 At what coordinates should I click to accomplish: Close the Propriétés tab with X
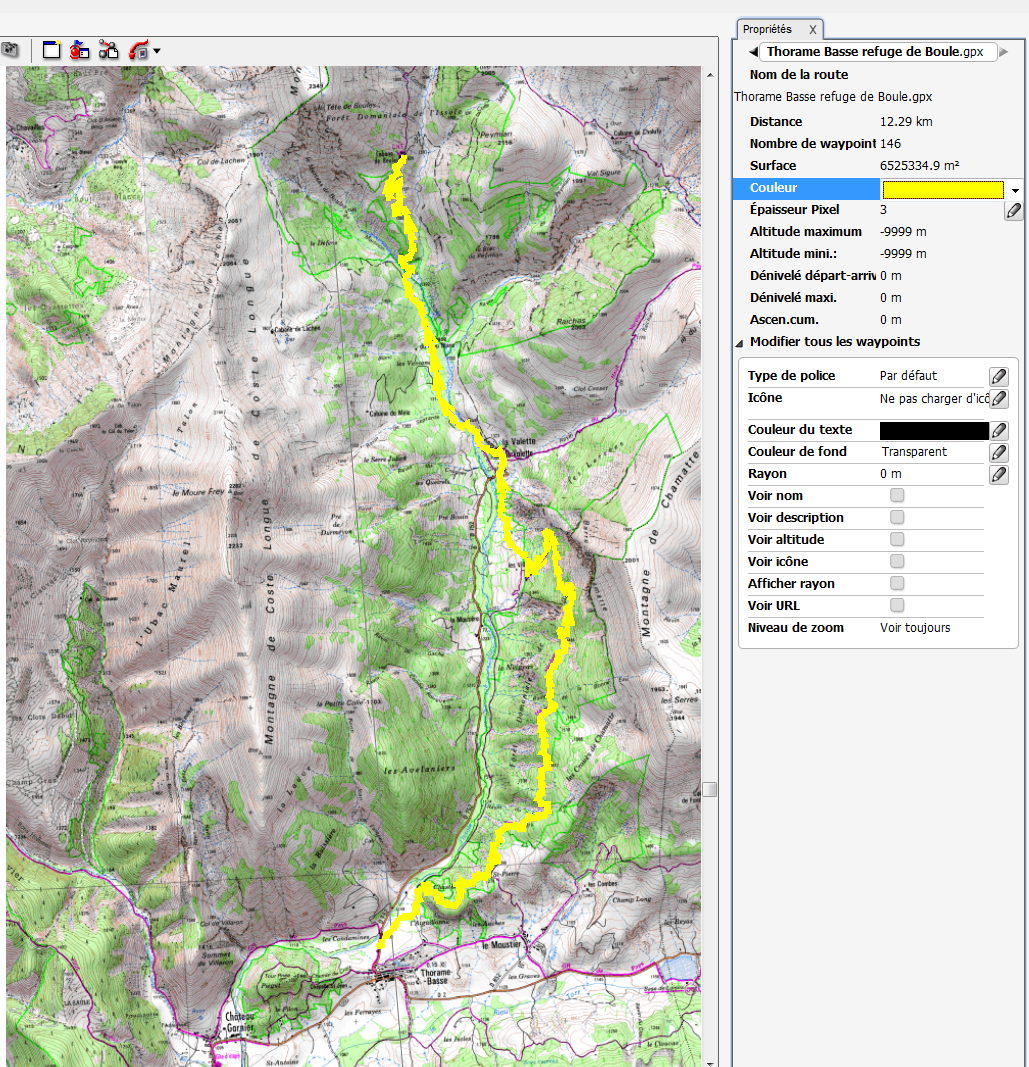[813, 30]
